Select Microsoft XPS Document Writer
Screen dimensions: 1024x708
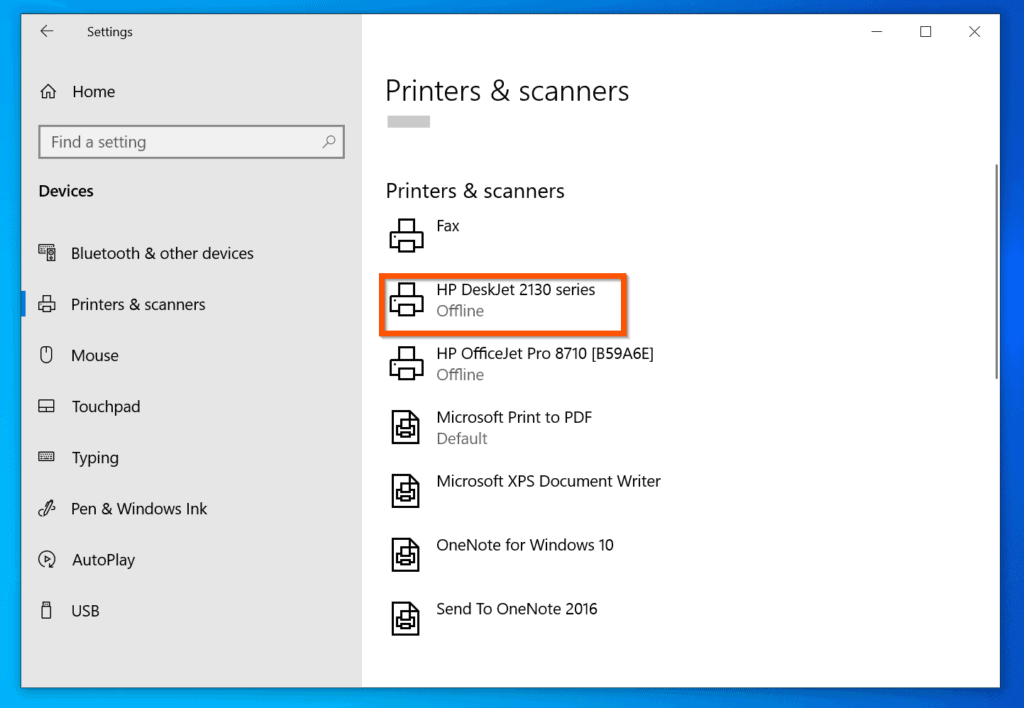pyautogui.click(x=524, y=491)
